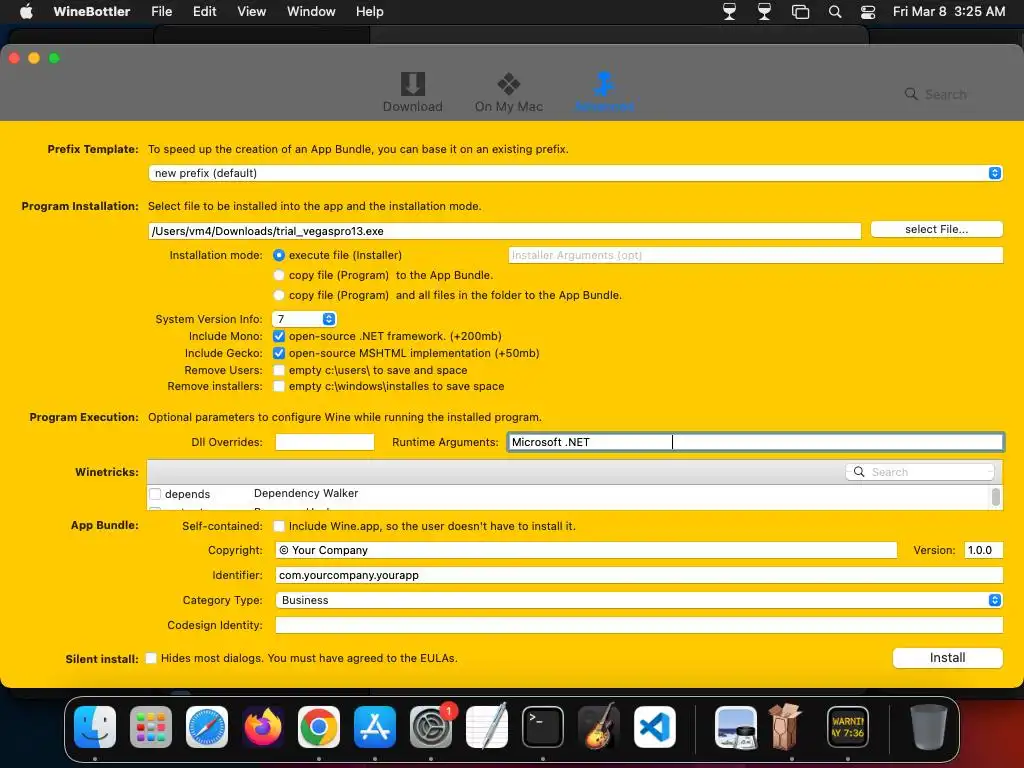Open the Category Type Business dropdown

pyautogui.click(x=639, y=600)
